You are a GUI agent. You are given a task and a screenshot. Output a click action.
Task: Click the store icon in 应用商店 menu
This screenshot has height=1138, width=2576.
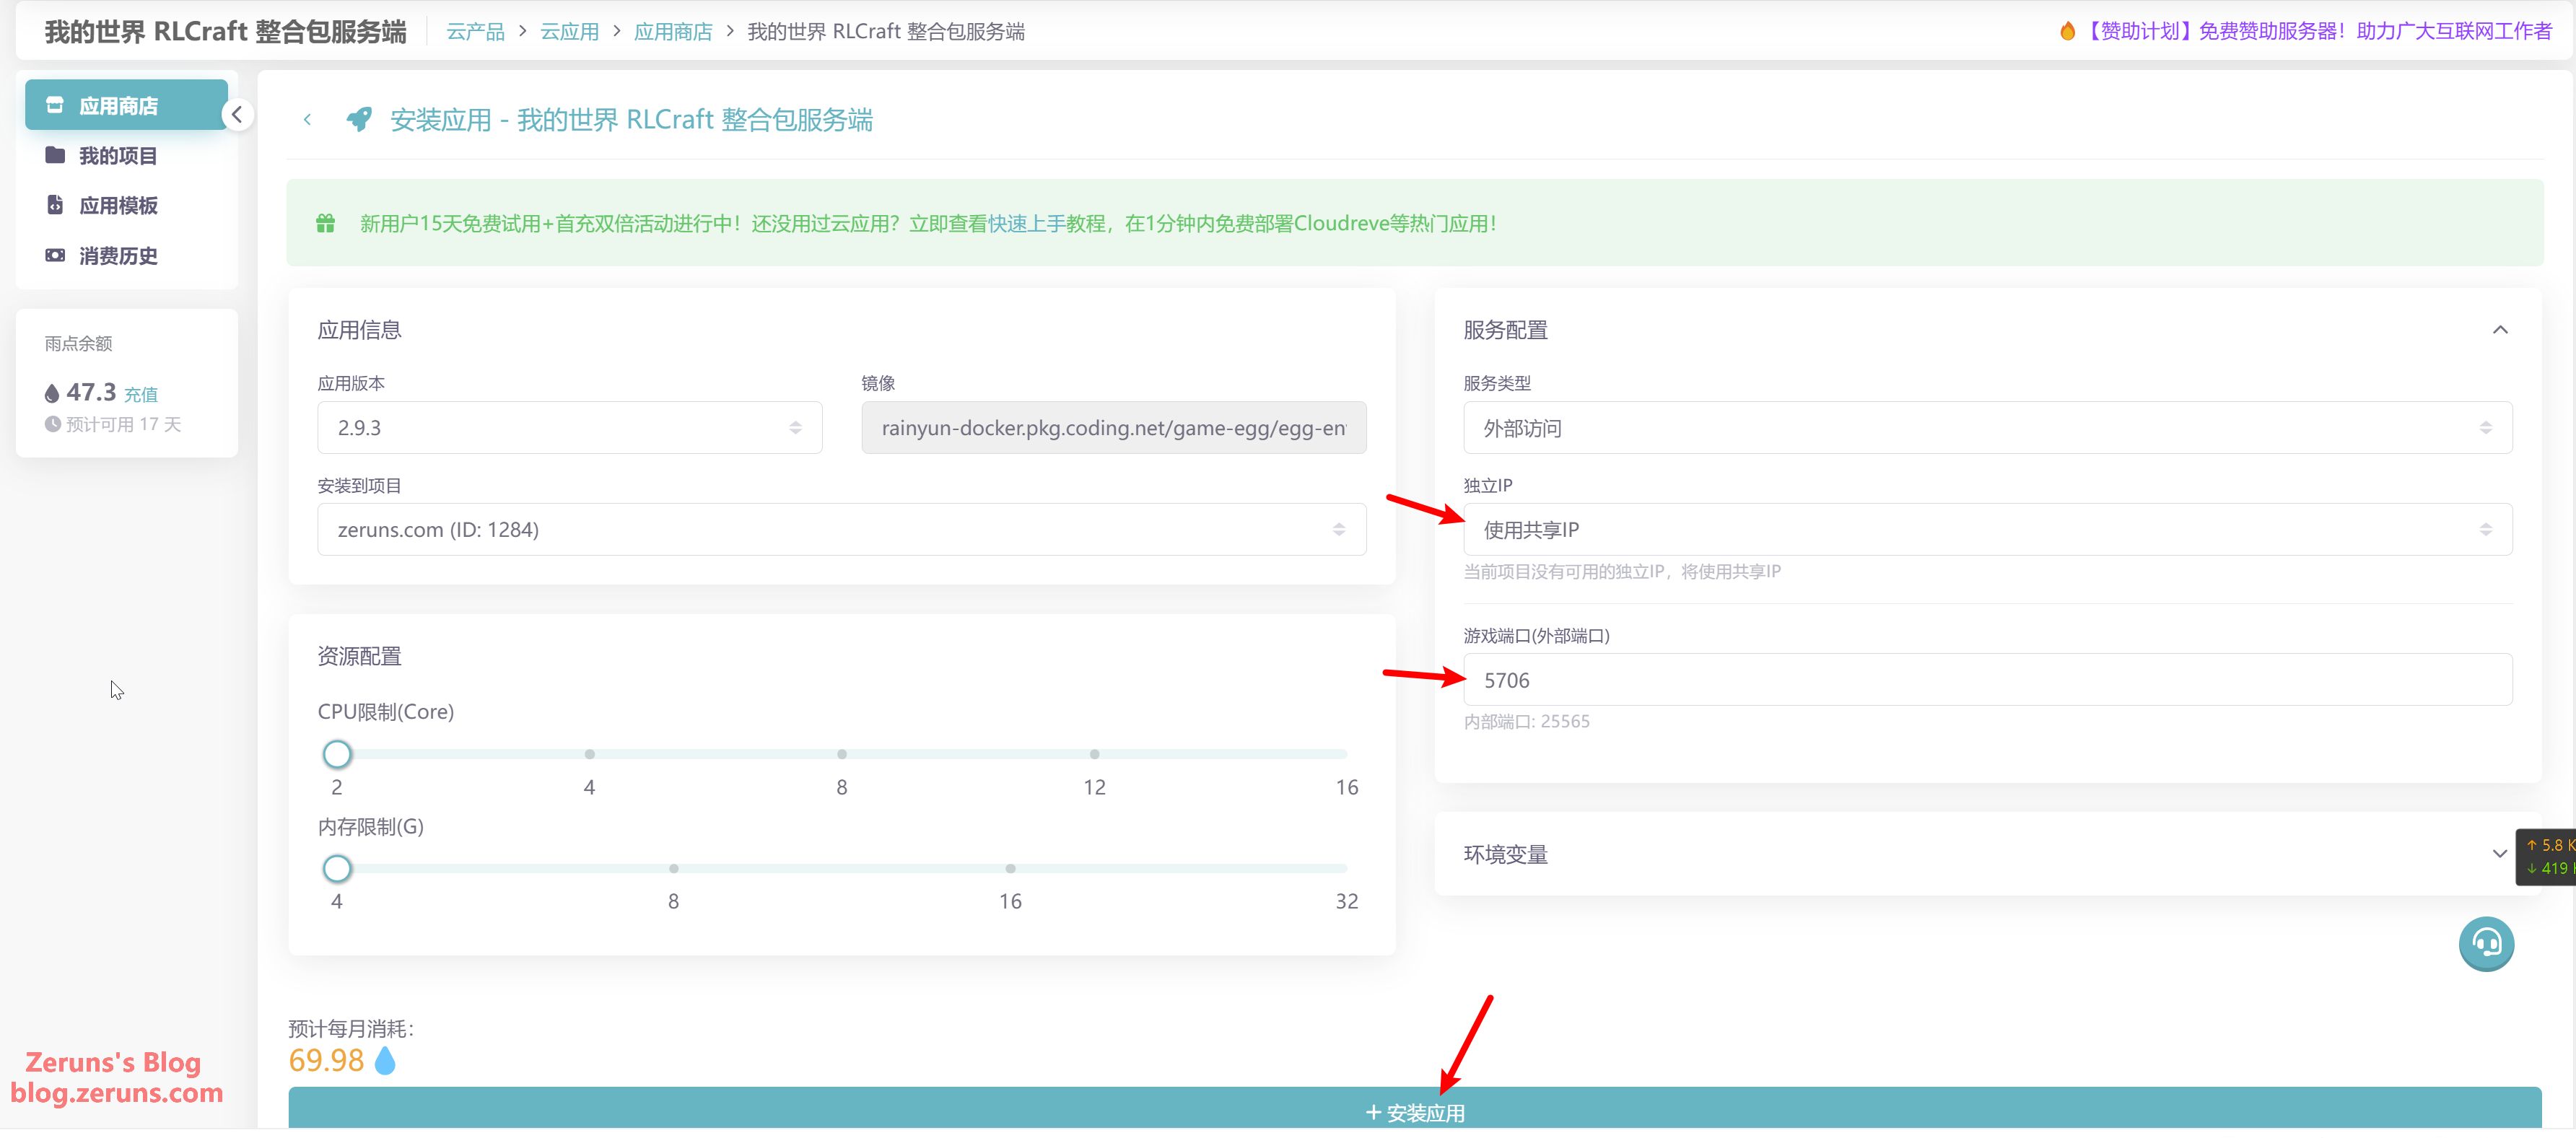[x=55, y=106]
